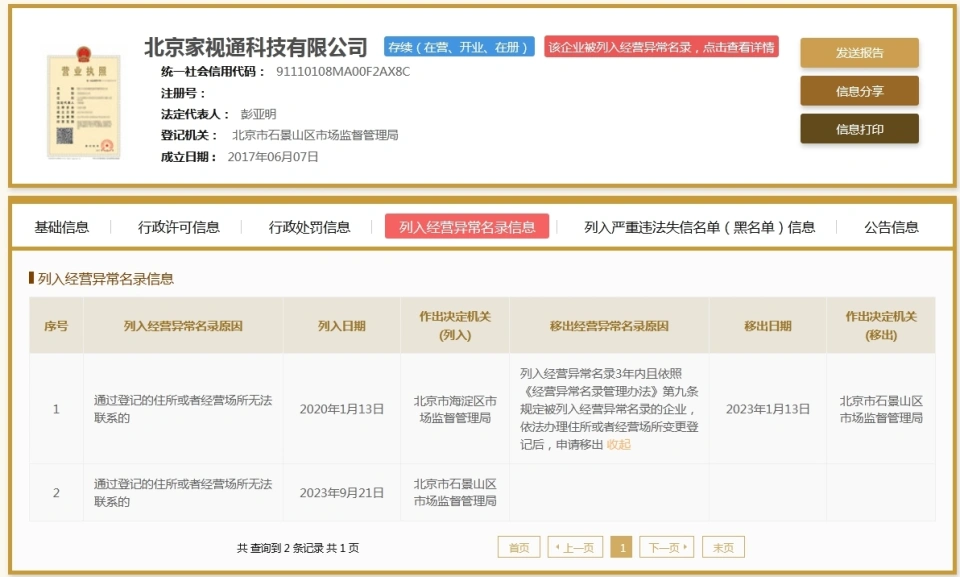Click the 移出经营异常名录原因 column header
Viewport: 960px width, 577px height.
click(609, 326)
